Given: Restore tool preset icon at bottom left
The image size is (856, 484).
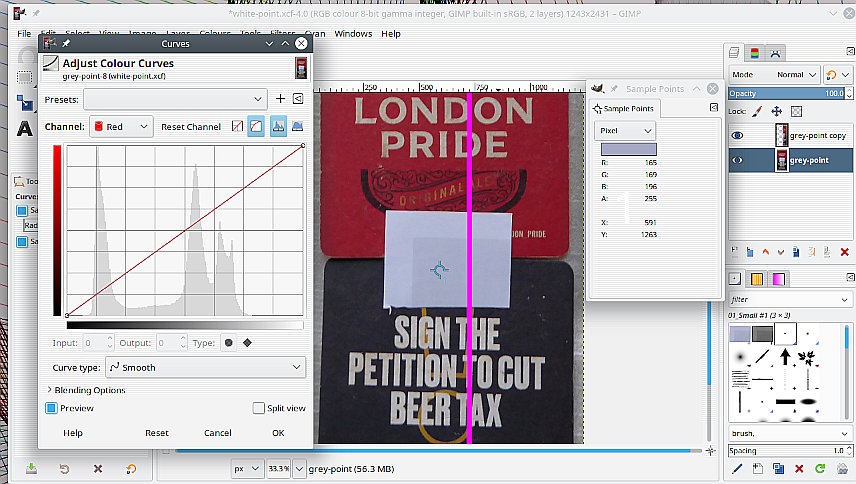Looking at the screenshot, I should pos(64,468).
